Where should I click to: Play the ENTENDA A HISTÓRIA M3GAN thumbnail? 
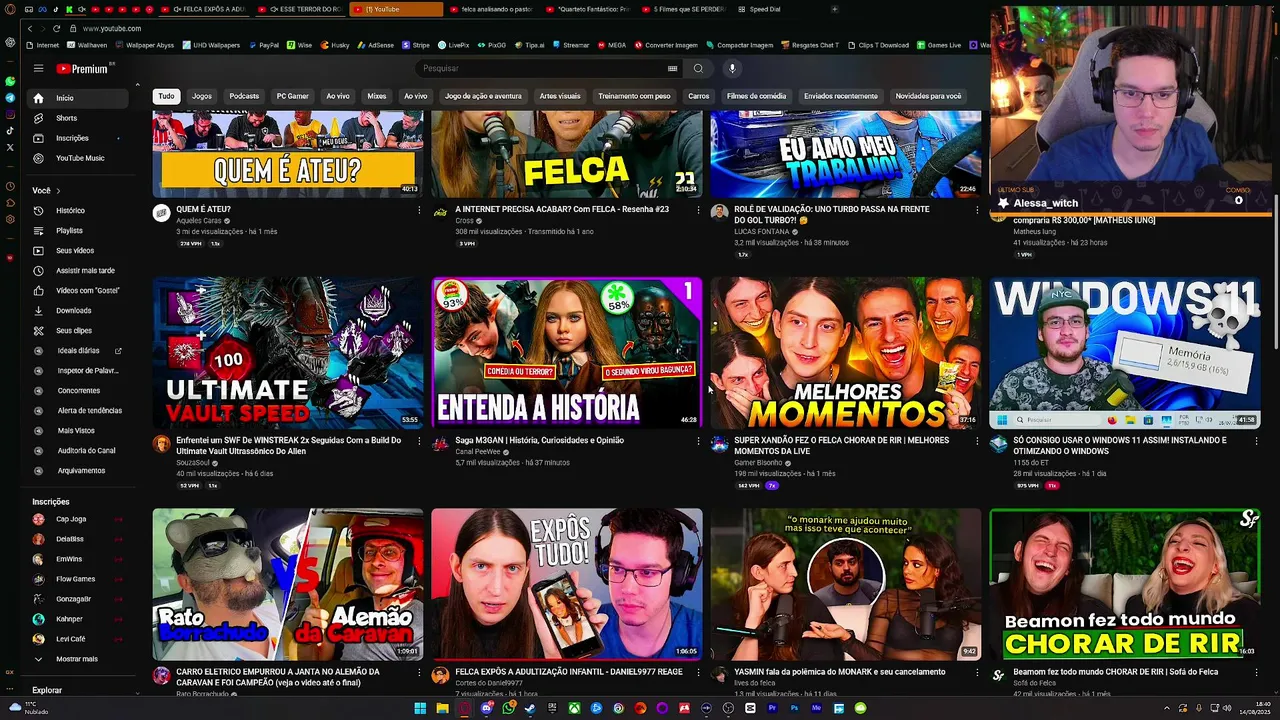(567, 353)
